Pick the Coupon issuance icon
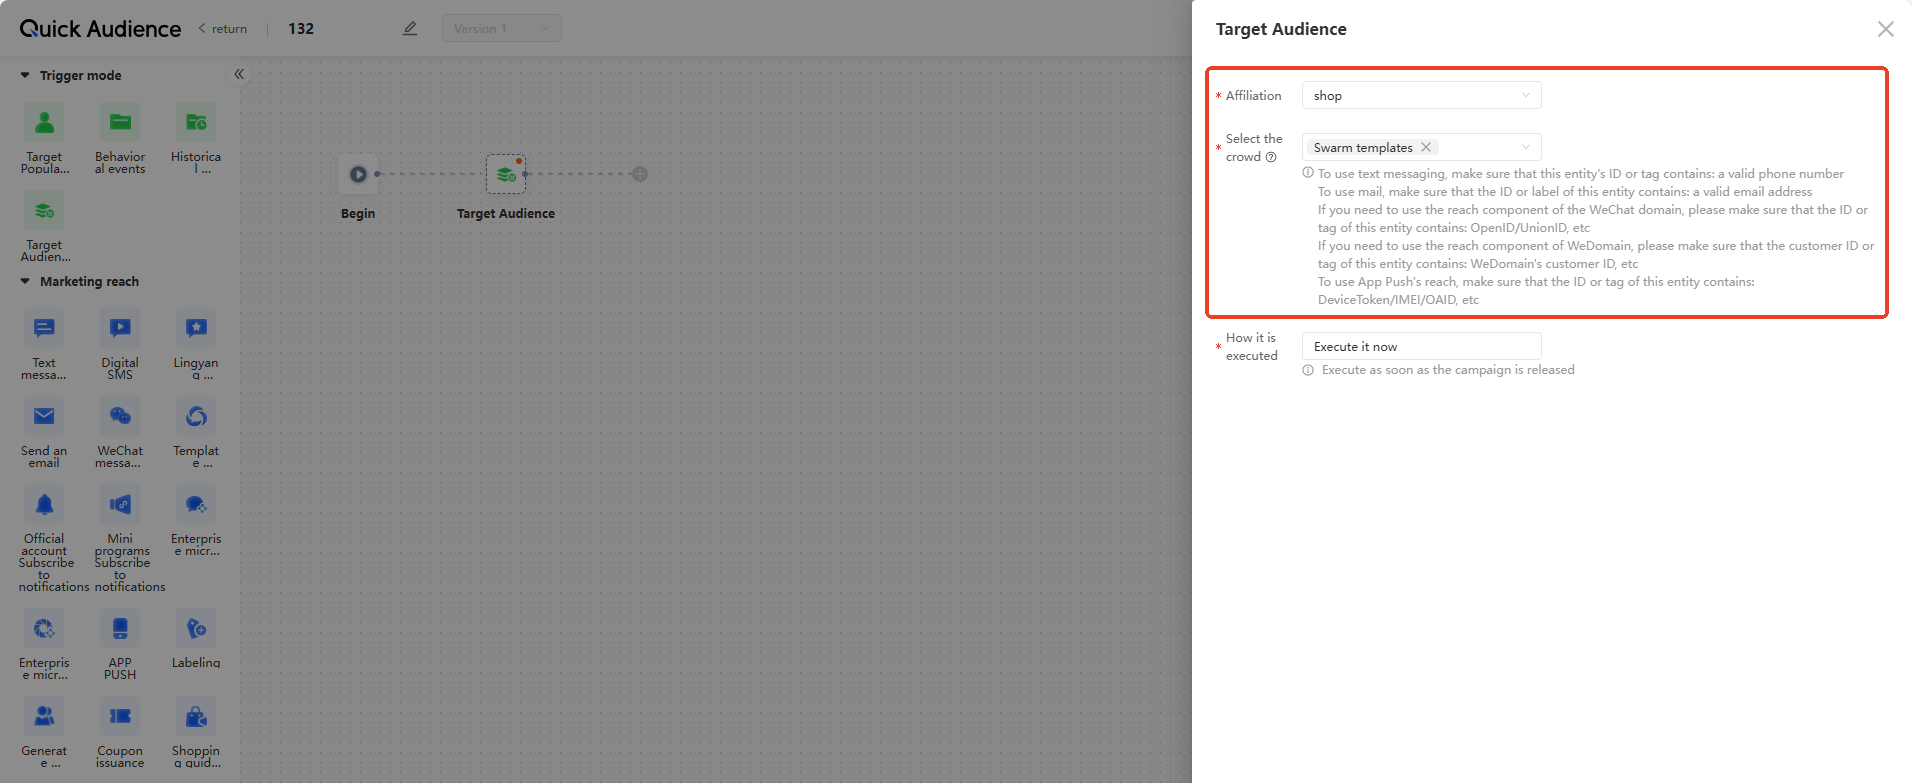The height and width of the screenshot is (783, 1912). pos(120,716)
